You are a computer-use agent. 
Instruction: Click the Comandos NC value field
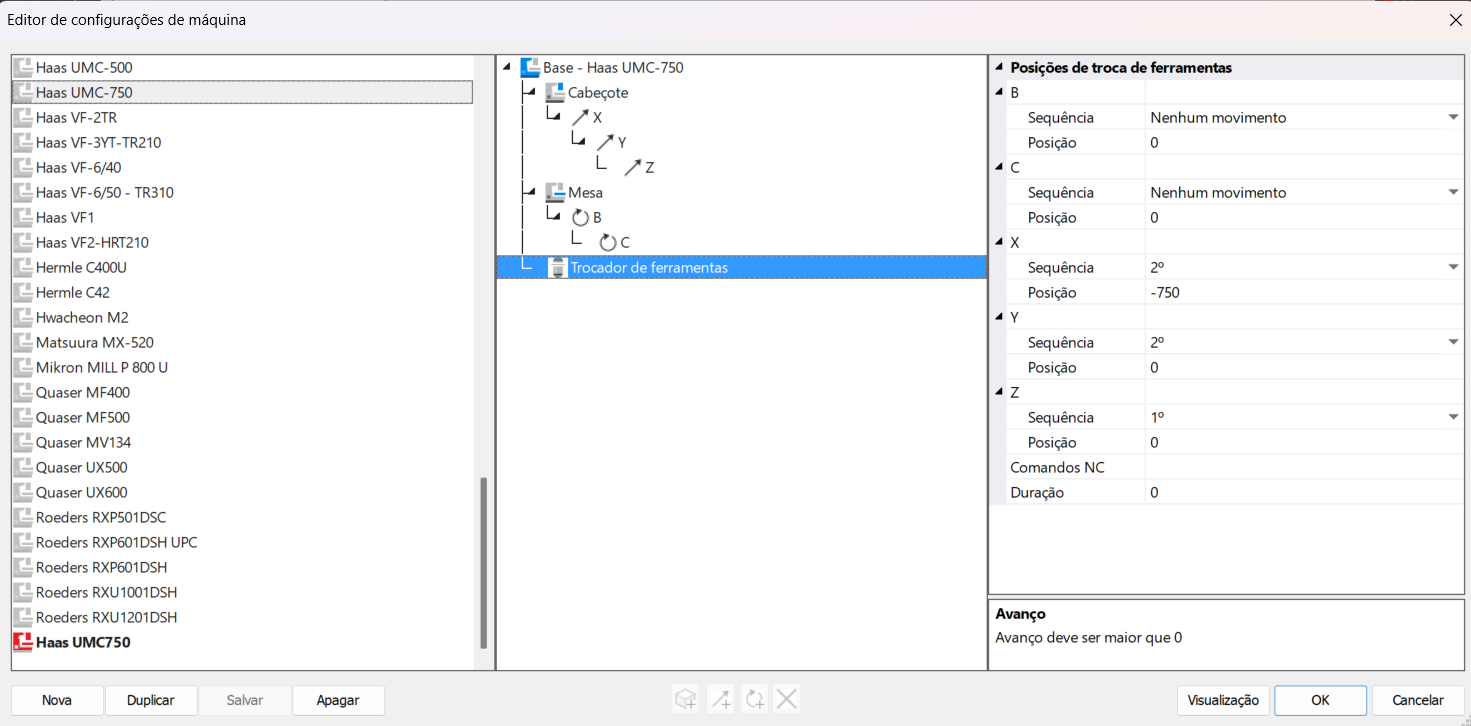(x=1304, y=467)
